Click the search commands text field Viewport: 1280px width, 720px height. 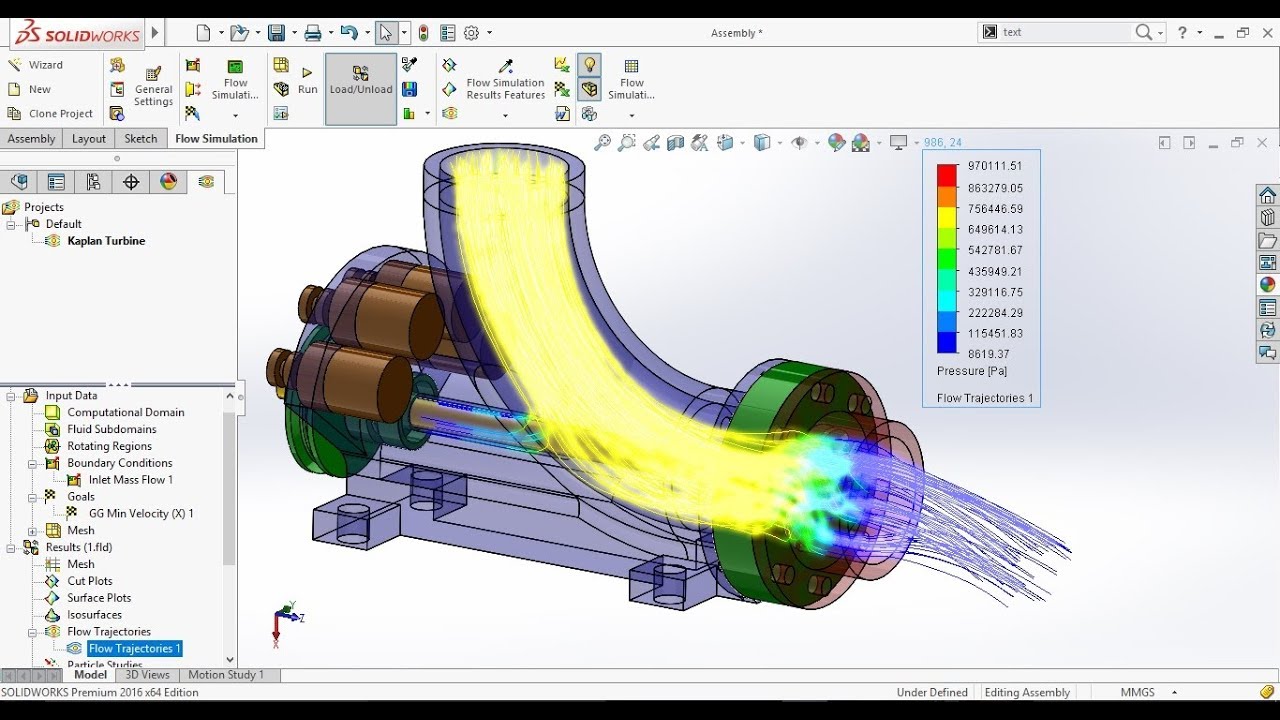(x=1065, y=32)
